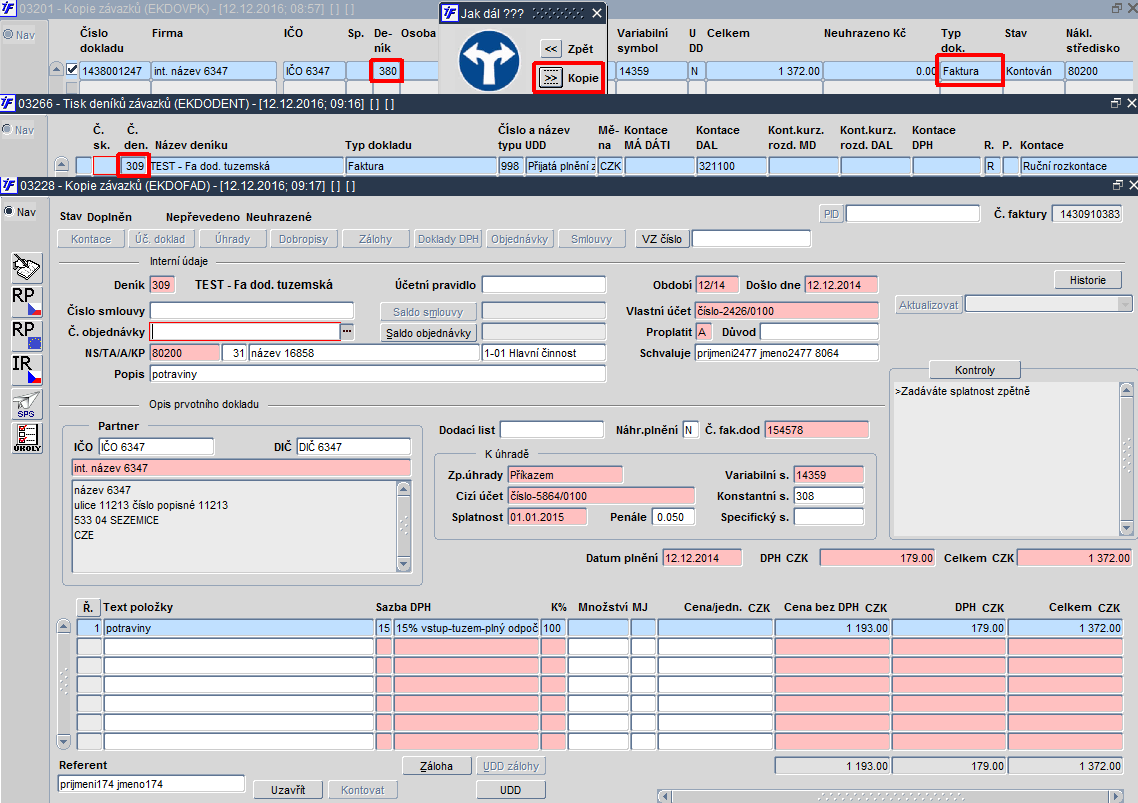Toggle checkbox on row 1438001247 in top window
The image size is (1138, 803).
point(72,70)
